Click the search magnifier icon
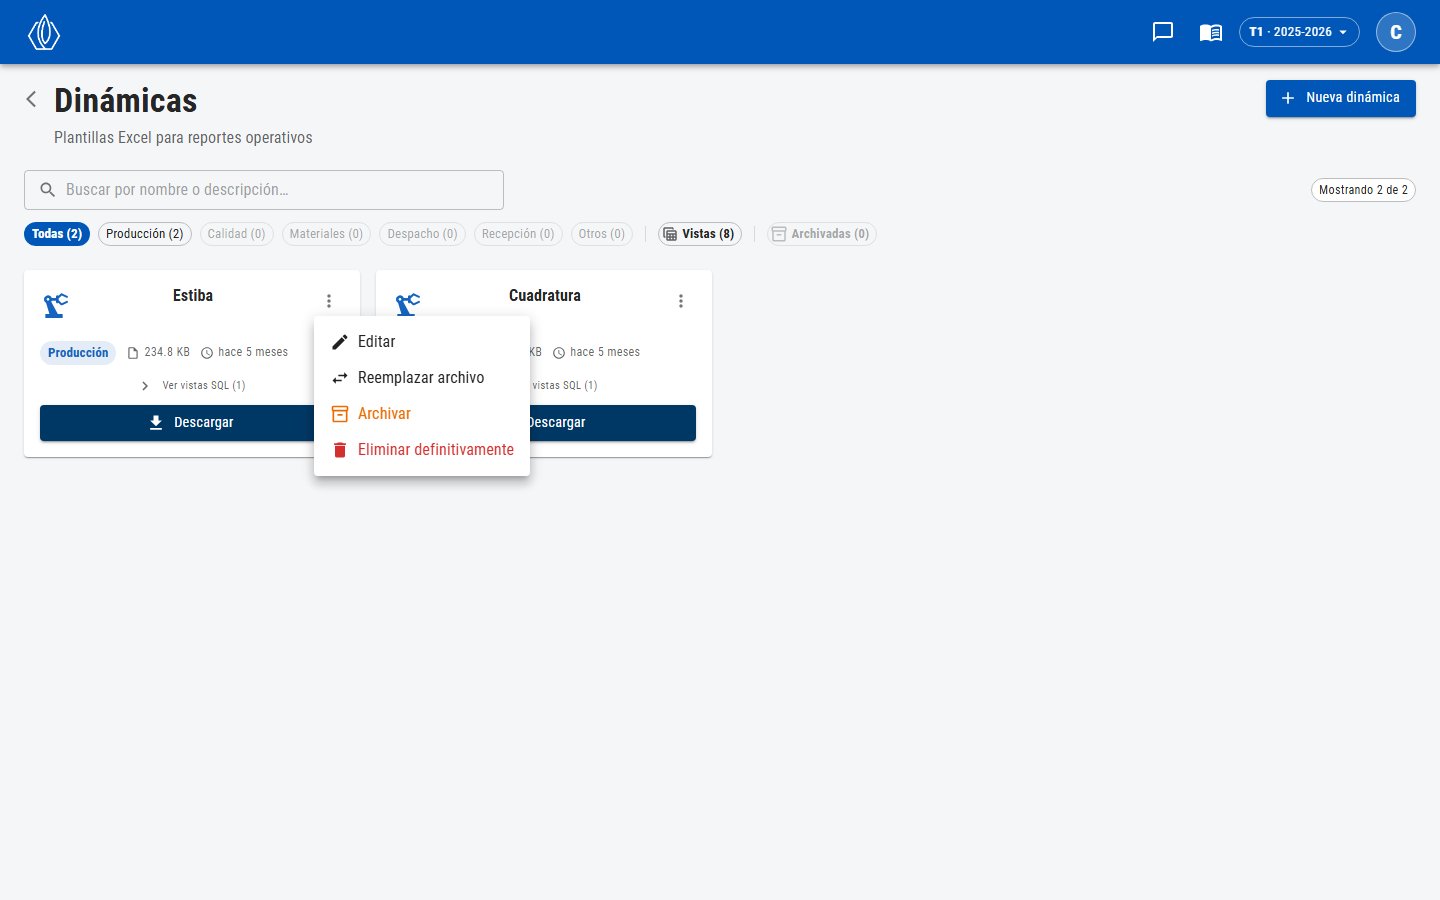 pyautogui.click(x=47, y=190)
